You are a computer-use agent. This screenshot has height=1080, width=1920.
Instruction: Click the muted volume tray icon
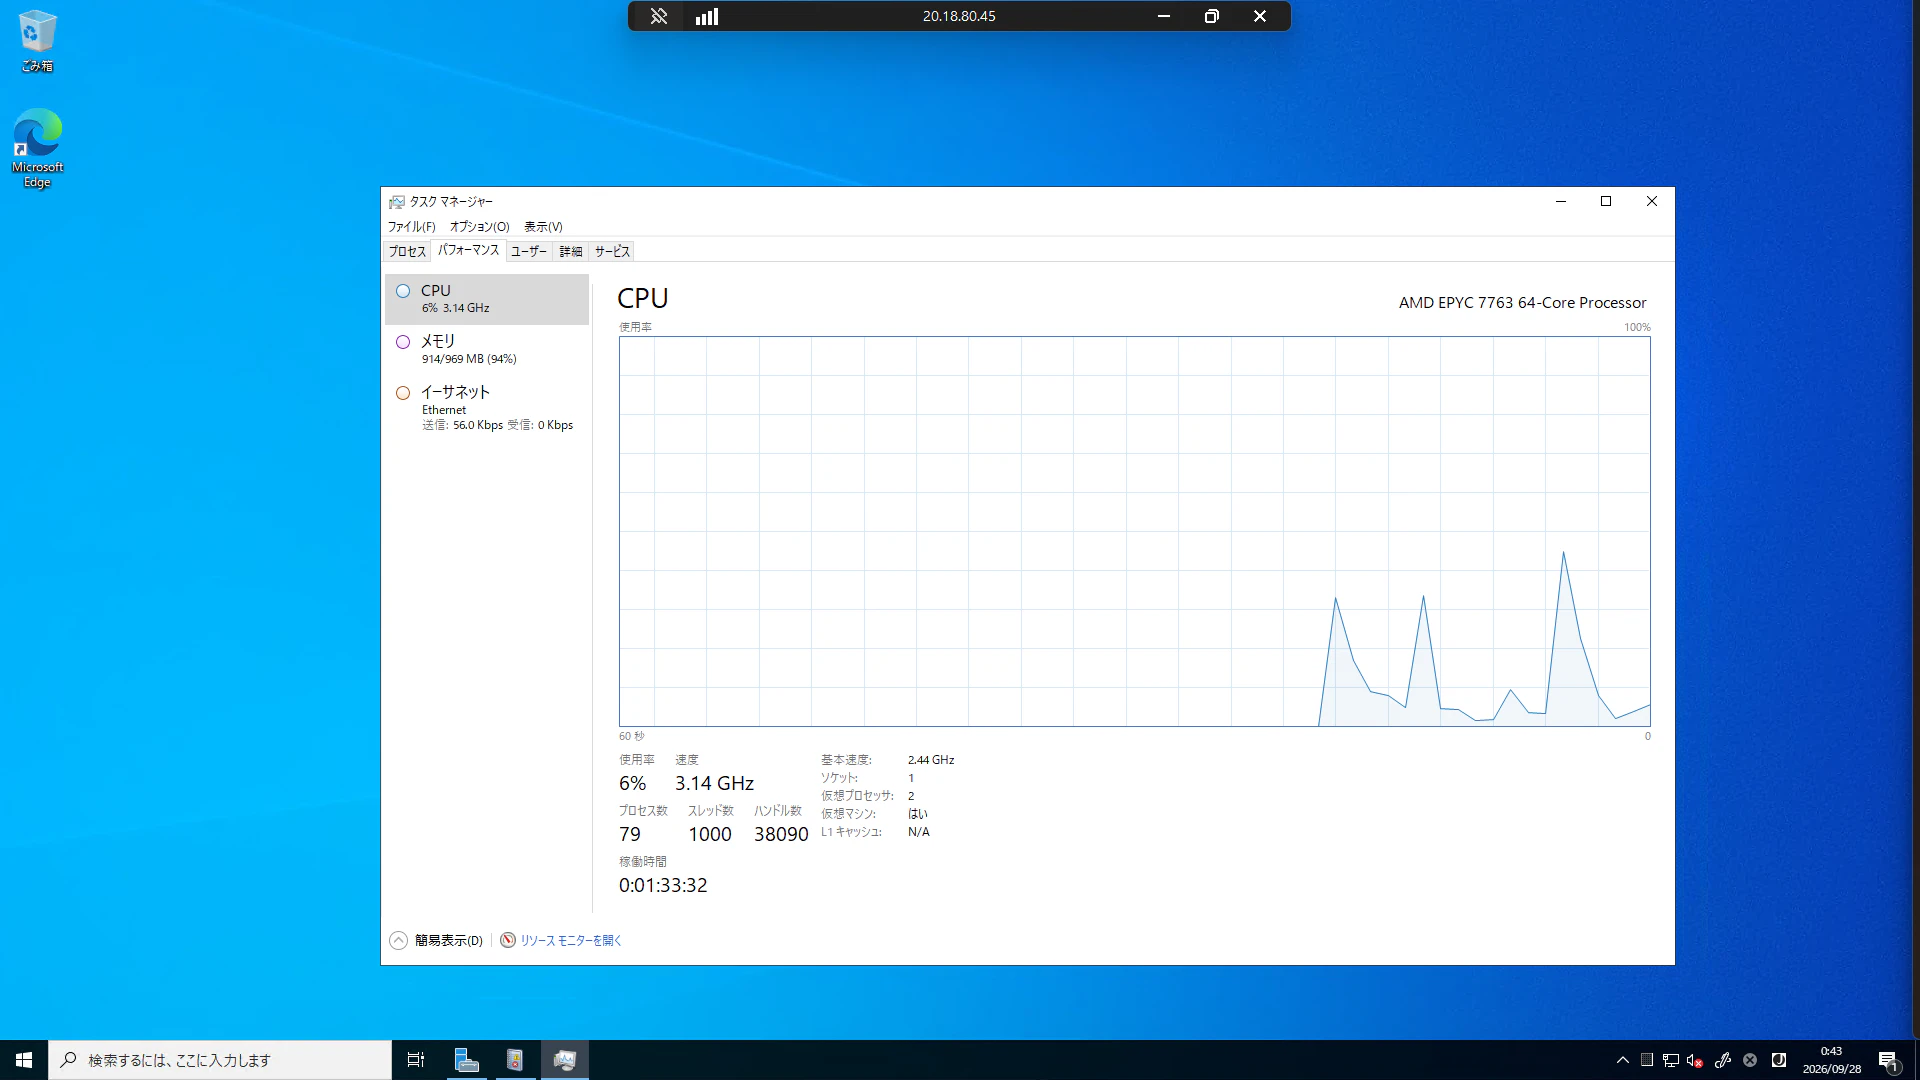pos(1694,1060)
